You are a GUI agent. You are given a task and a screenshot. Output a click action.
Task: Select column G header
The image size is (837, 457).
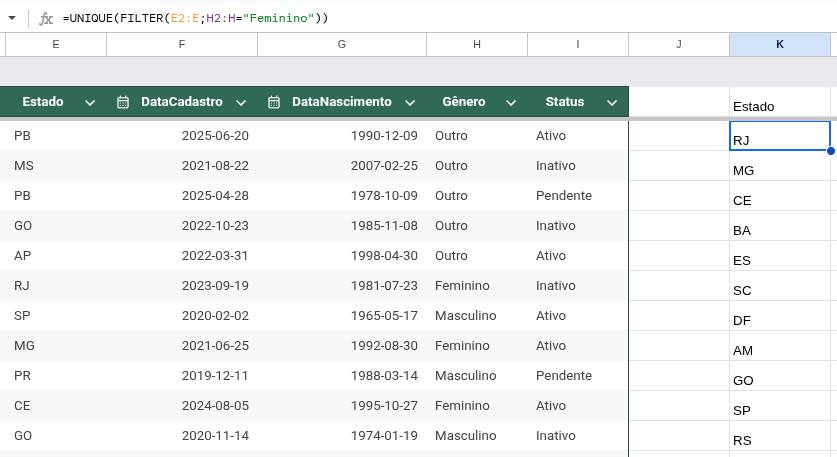(x=342, y=44)
